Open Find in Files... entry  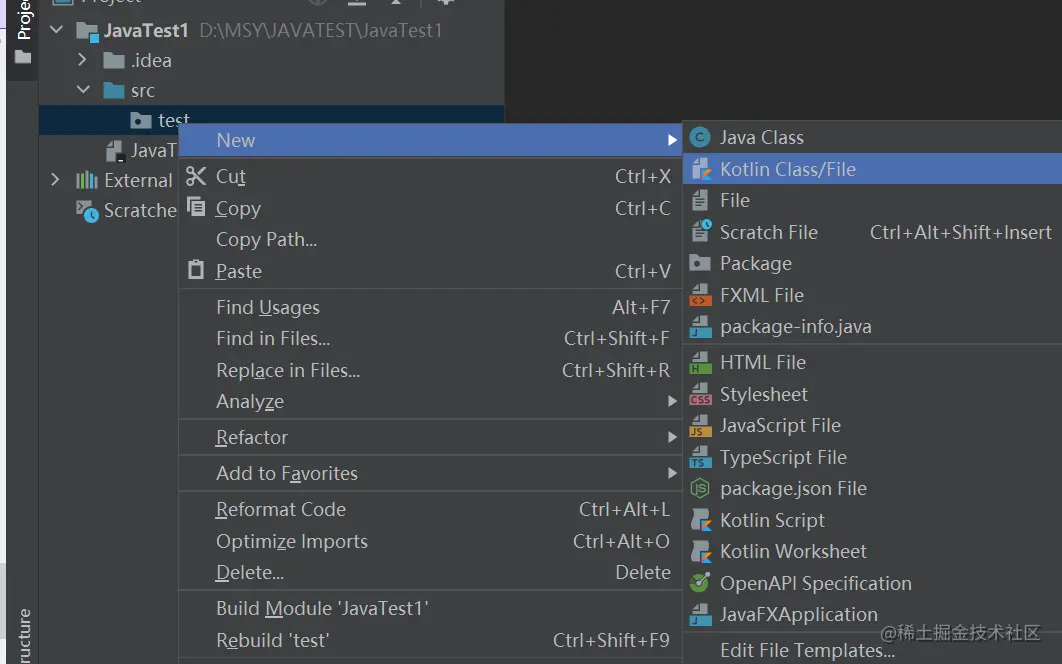click(x=430, y=339)
